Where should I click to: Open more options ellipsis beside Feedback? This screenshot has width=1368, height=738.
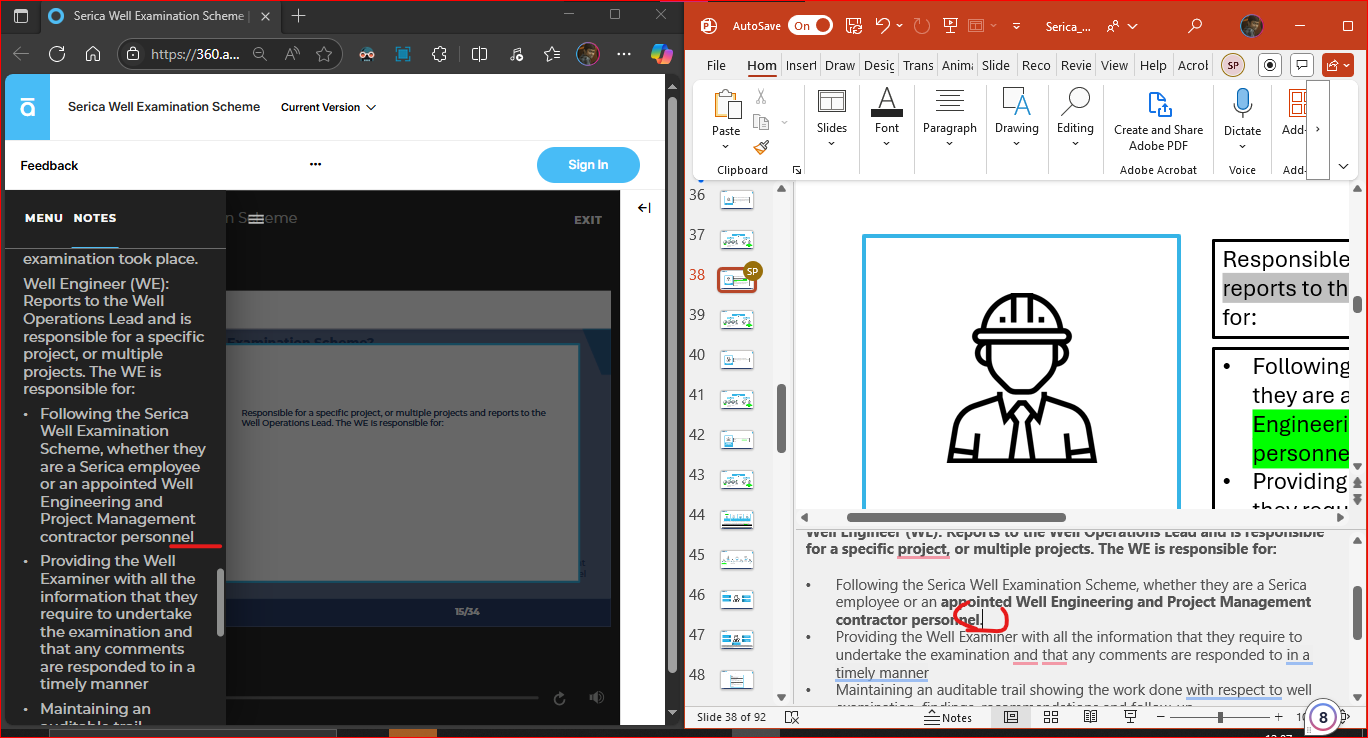click(315, 165)
